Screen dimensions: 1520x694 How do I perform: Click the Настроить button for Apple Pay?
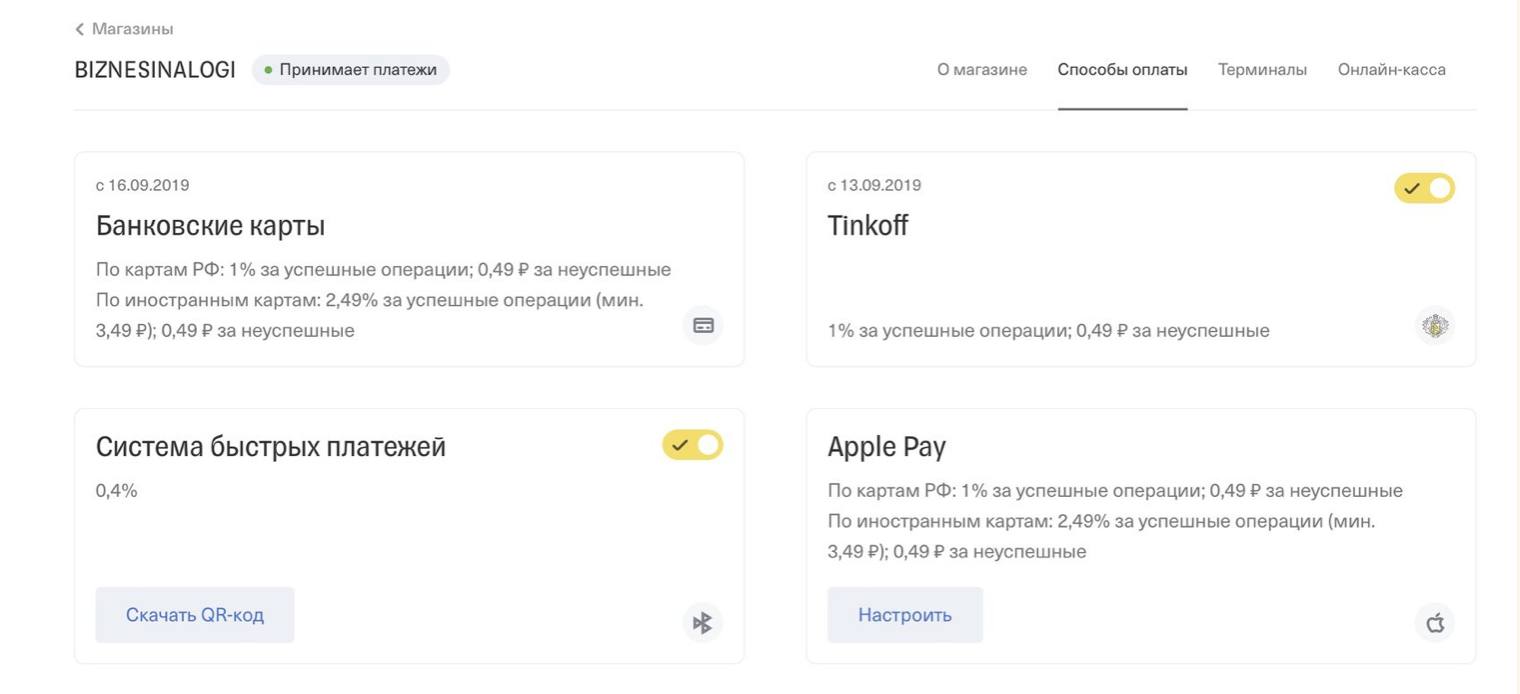tap(905, 615)
